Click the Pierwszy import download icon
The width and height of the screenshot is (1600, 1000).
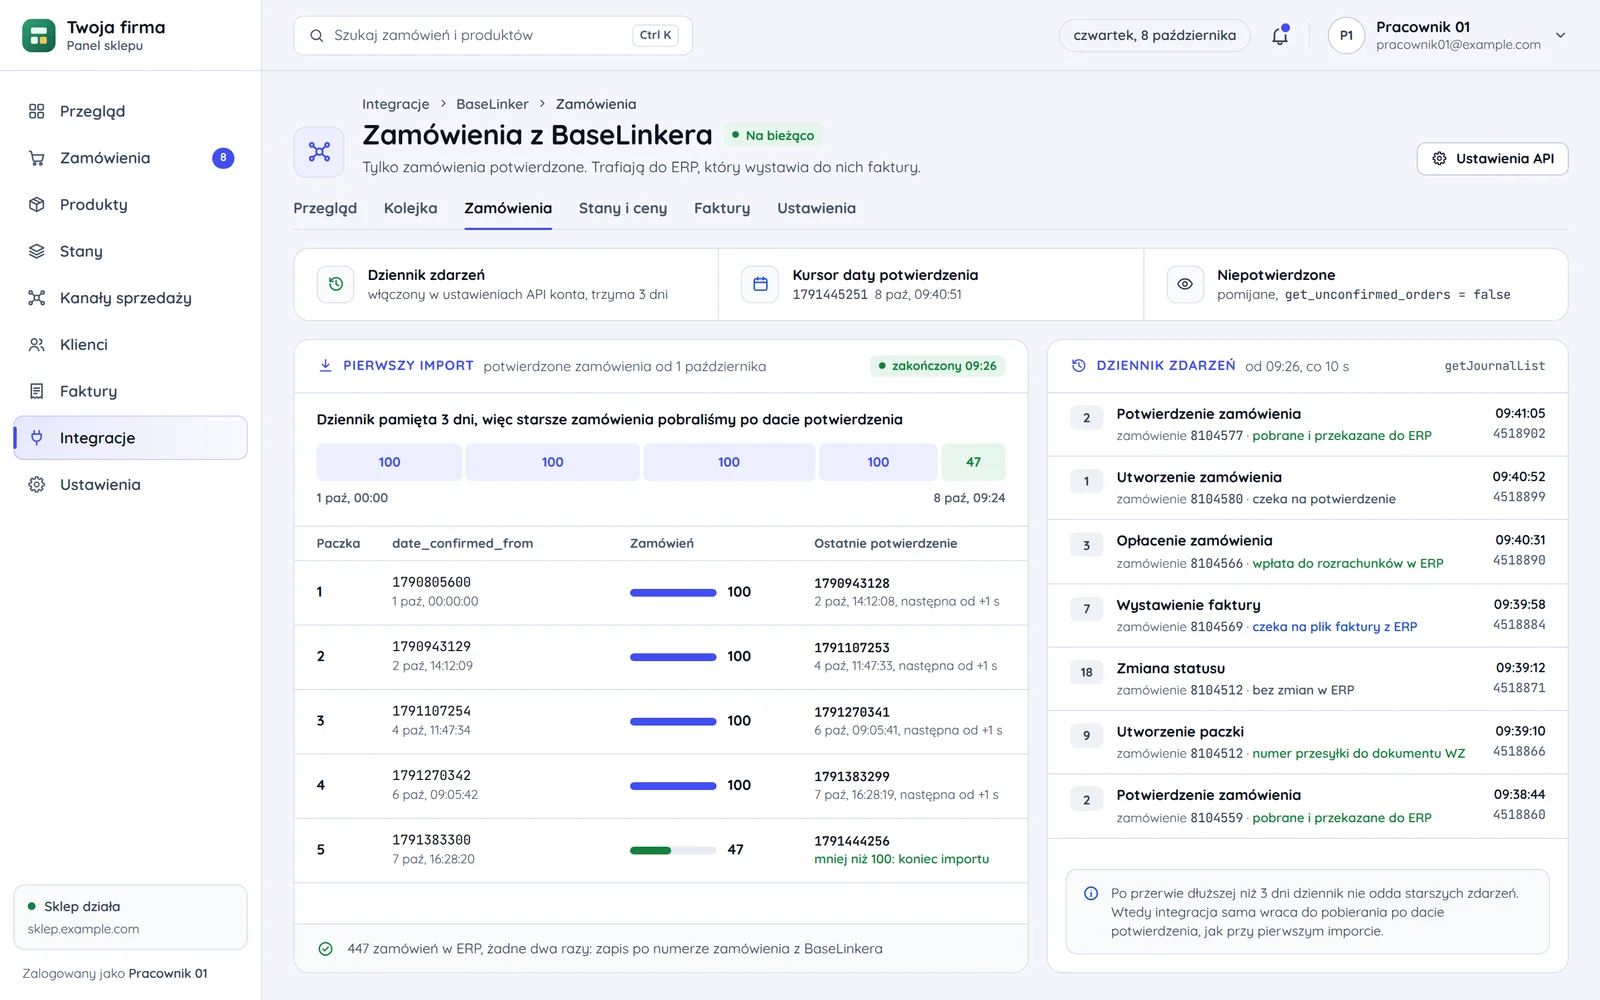(x=325, y=366)
